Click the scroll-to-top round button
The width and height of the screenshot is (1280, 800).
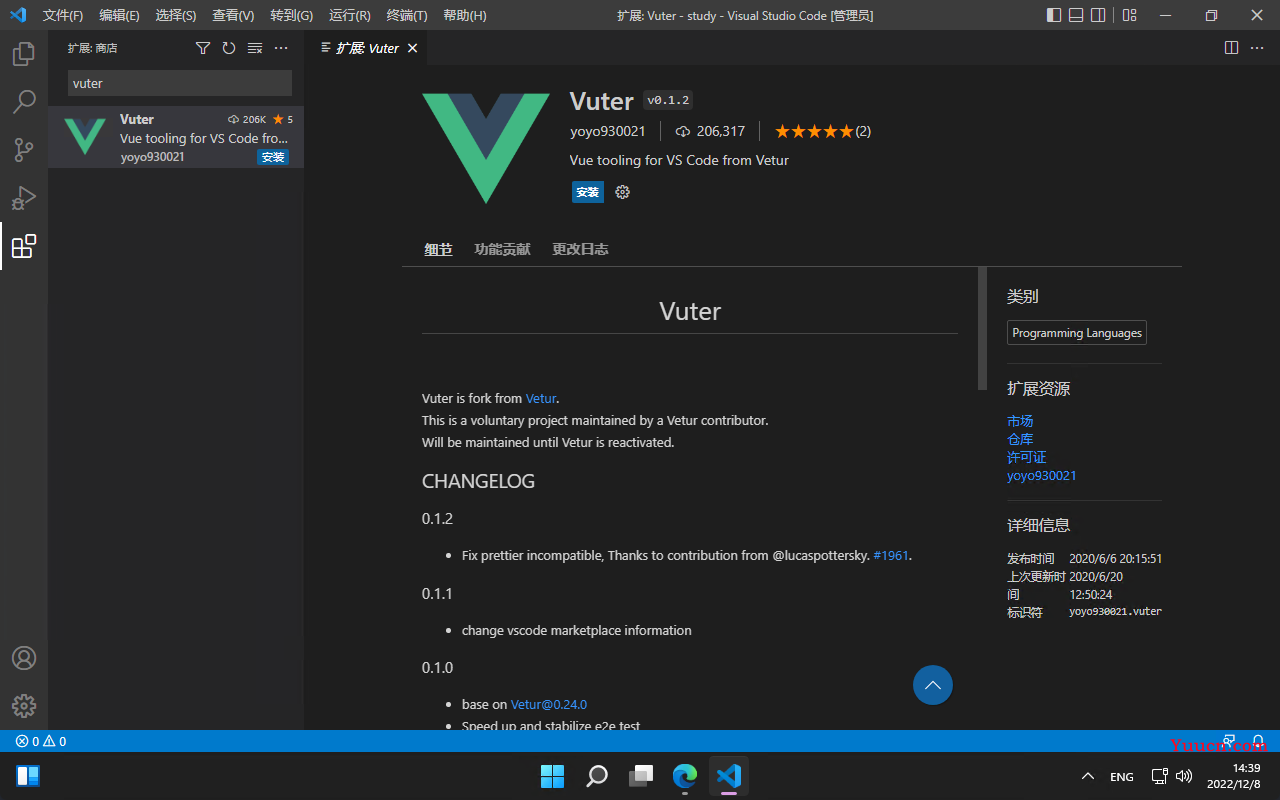(933, 685)
